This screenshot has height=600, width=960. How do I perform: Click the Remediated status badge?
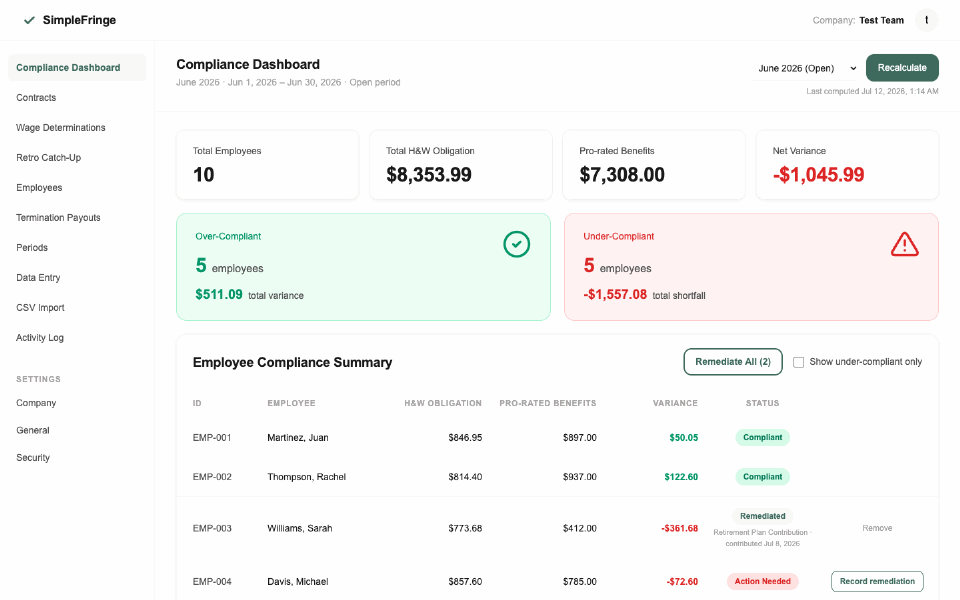tap(762, 516)
